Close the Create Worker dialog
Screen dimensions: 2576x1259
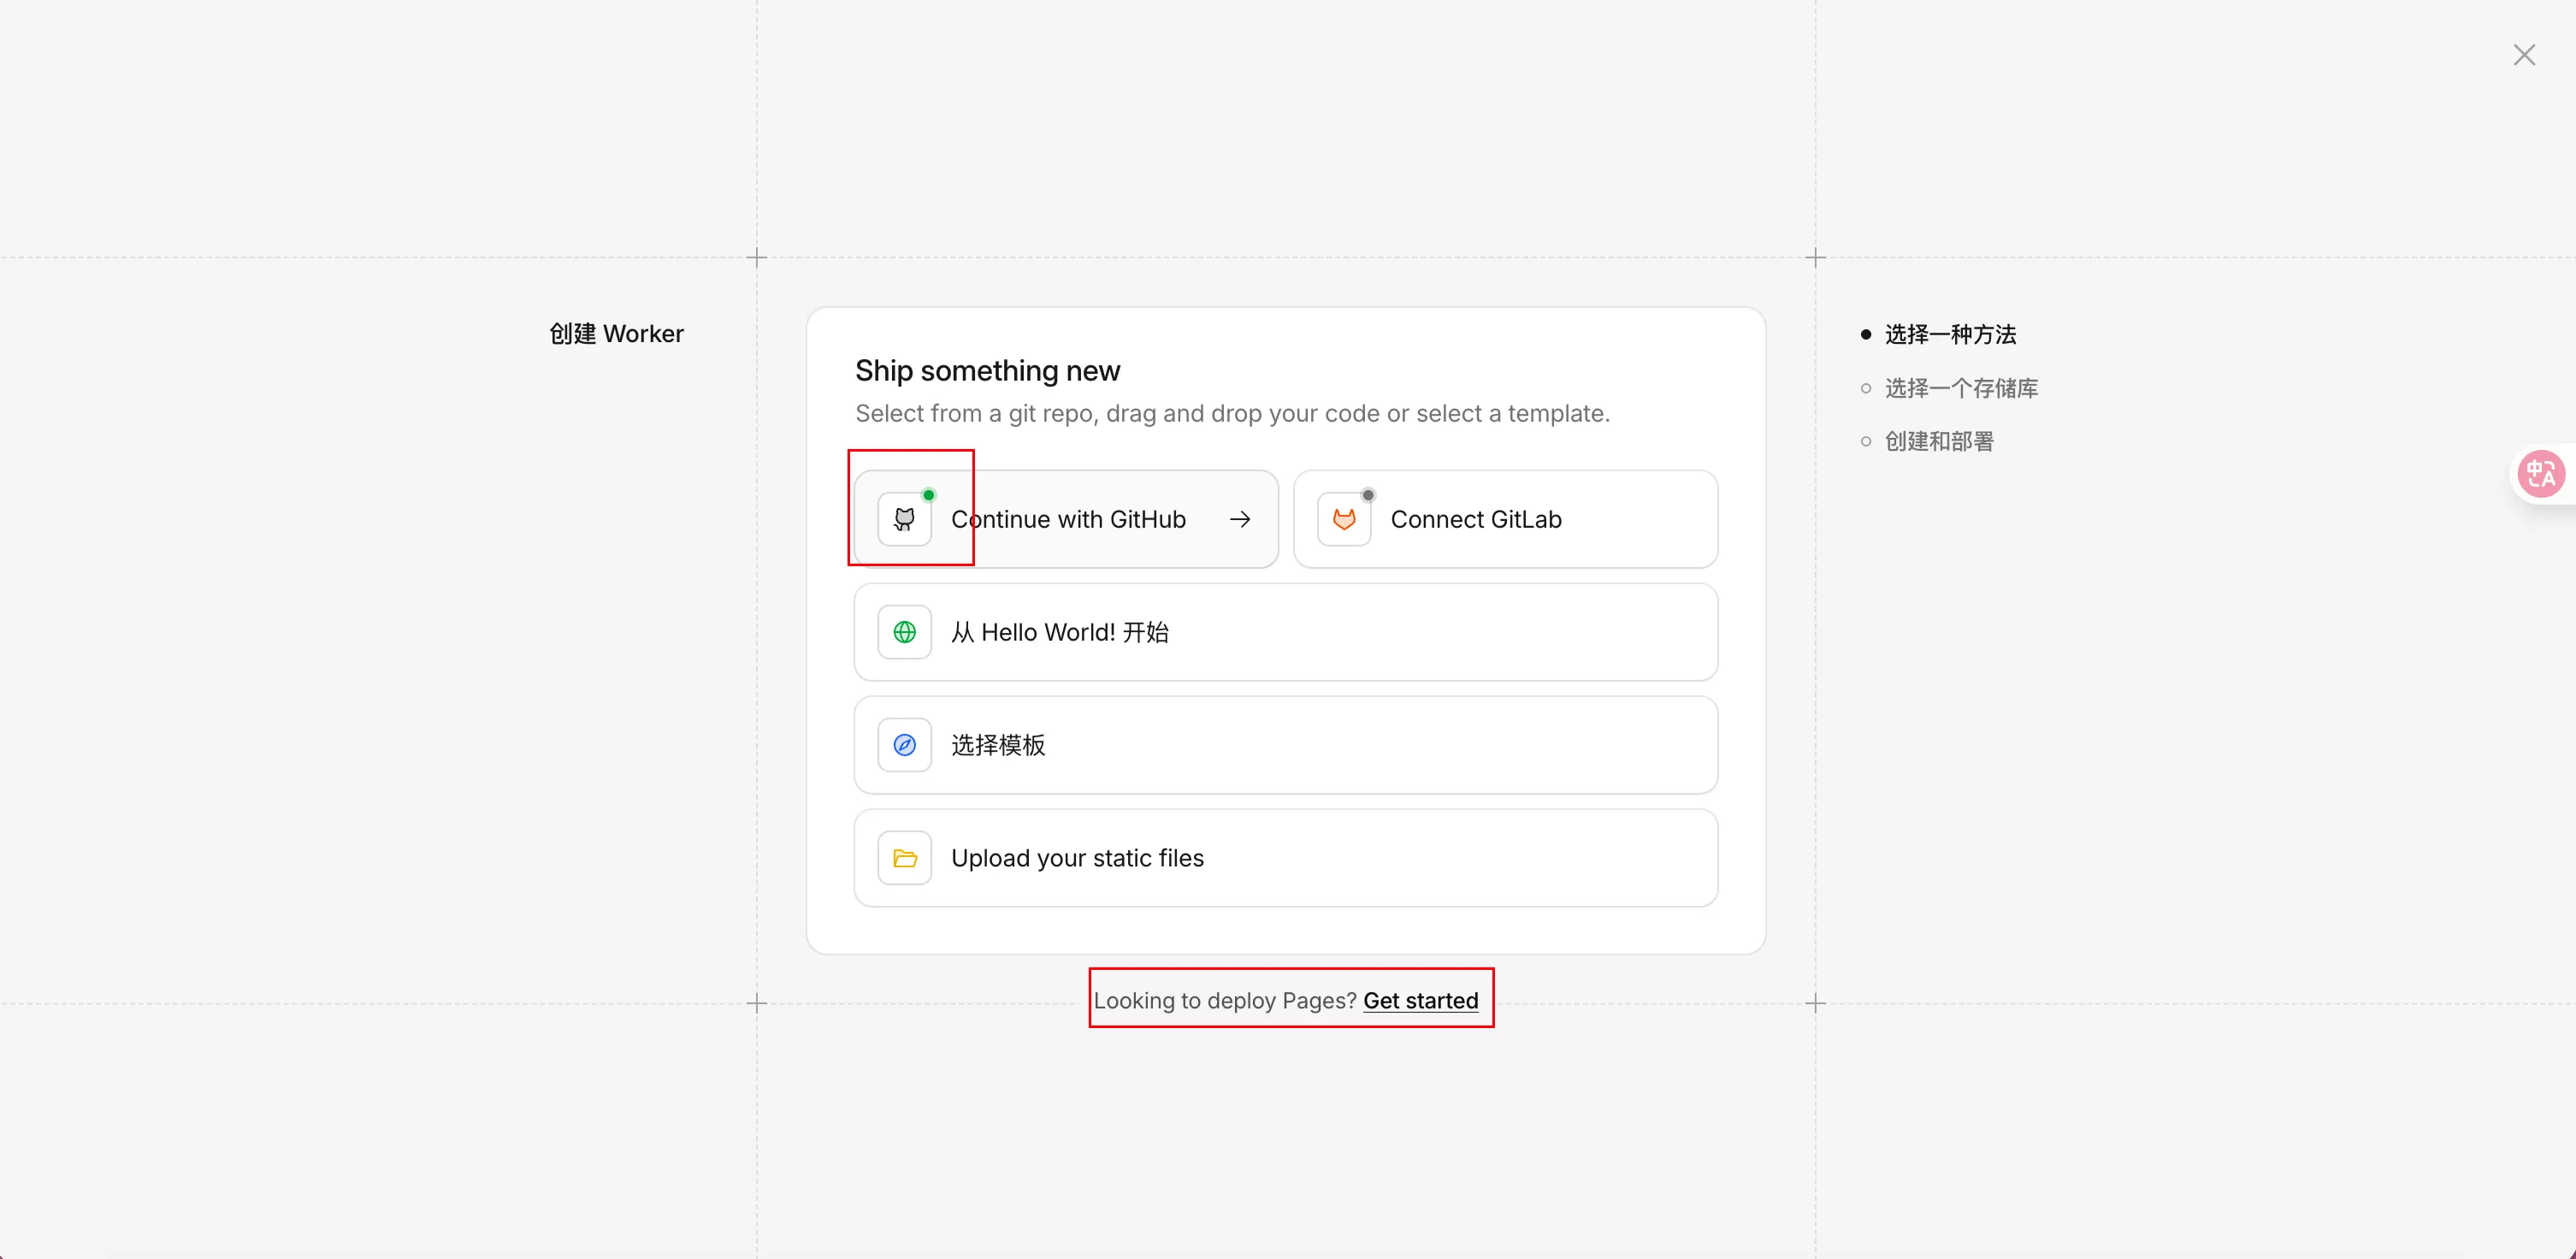coord(2523,55)
